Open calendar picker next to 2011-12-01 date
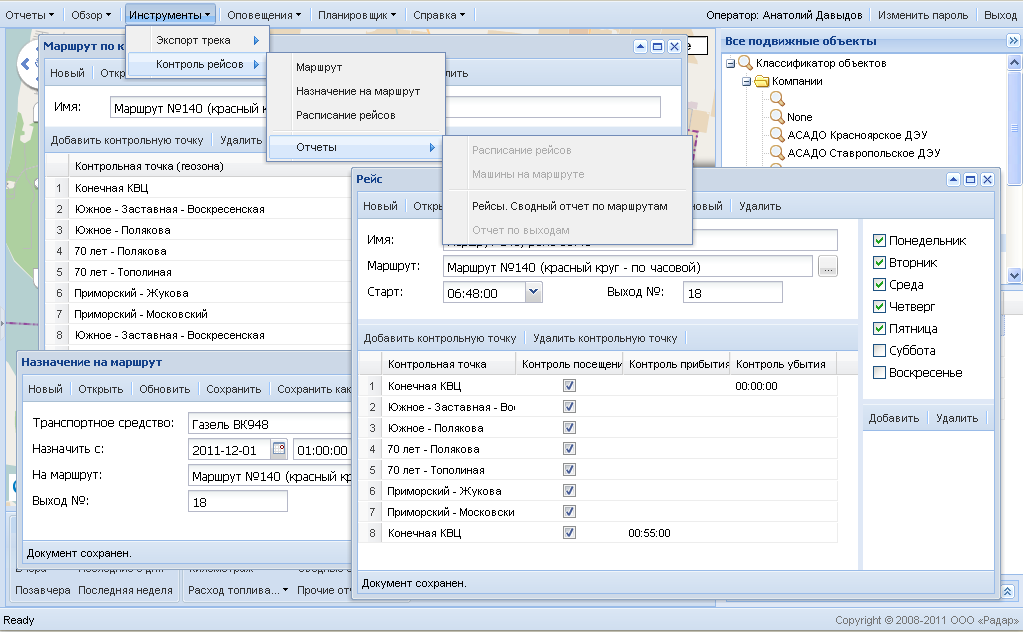1023x632 pixels. (x=279, y=448)
